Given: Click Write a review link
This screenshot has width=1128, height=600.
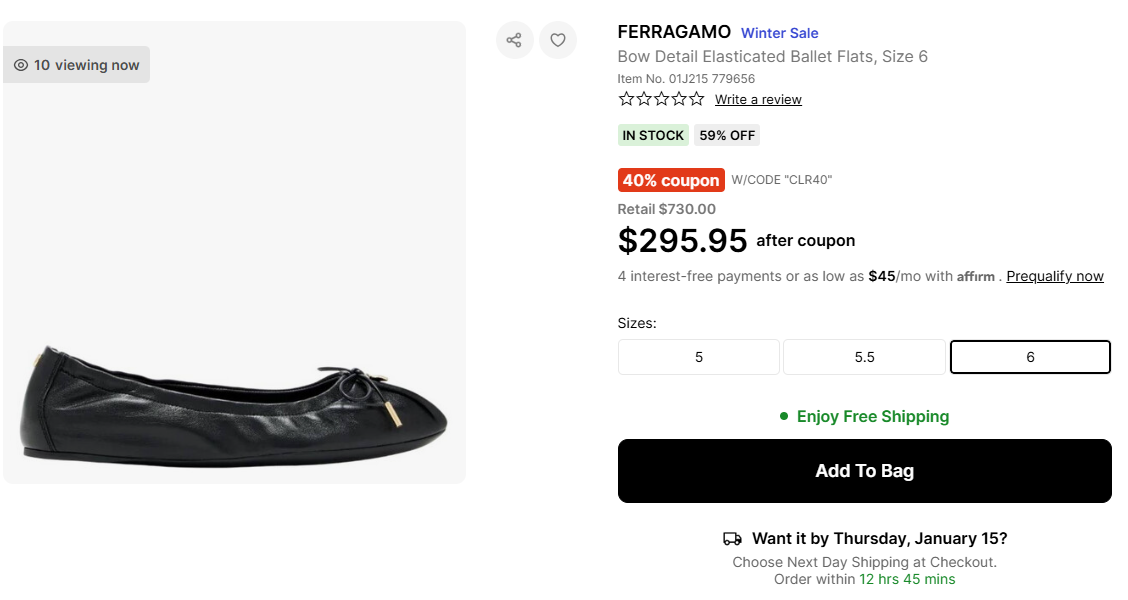Looking at the screenshot, I should click(x=758, y=99).
